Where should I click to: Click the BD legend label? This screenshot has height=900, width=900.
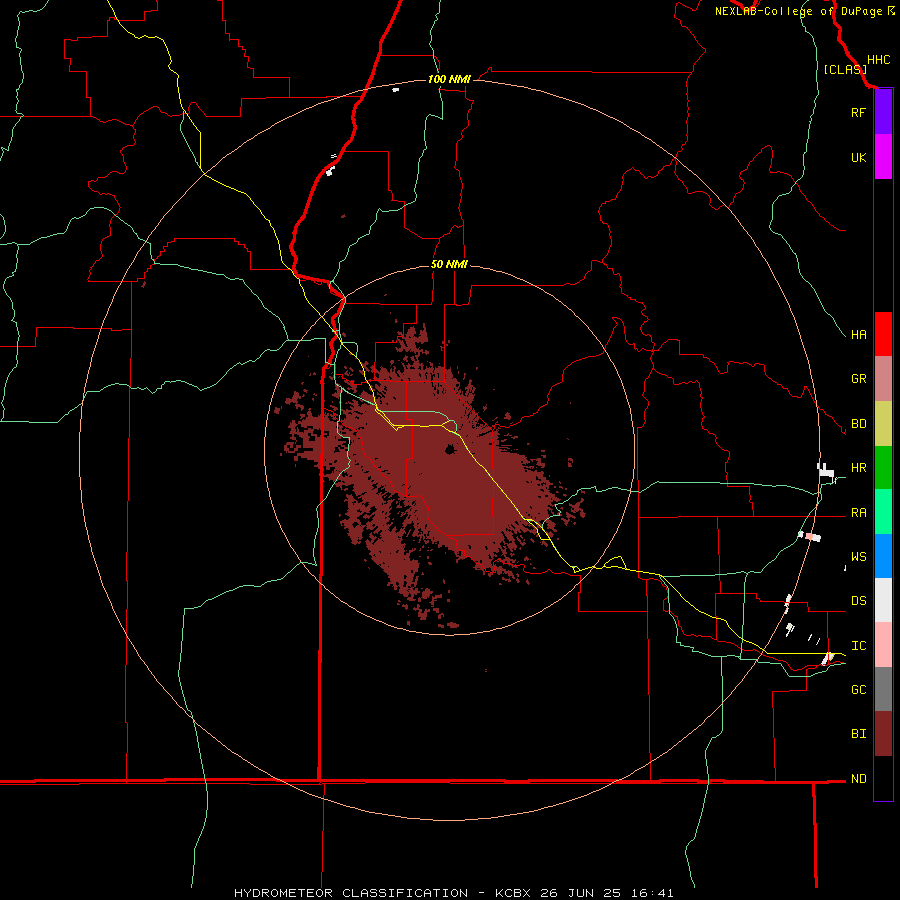pos(858,424)
